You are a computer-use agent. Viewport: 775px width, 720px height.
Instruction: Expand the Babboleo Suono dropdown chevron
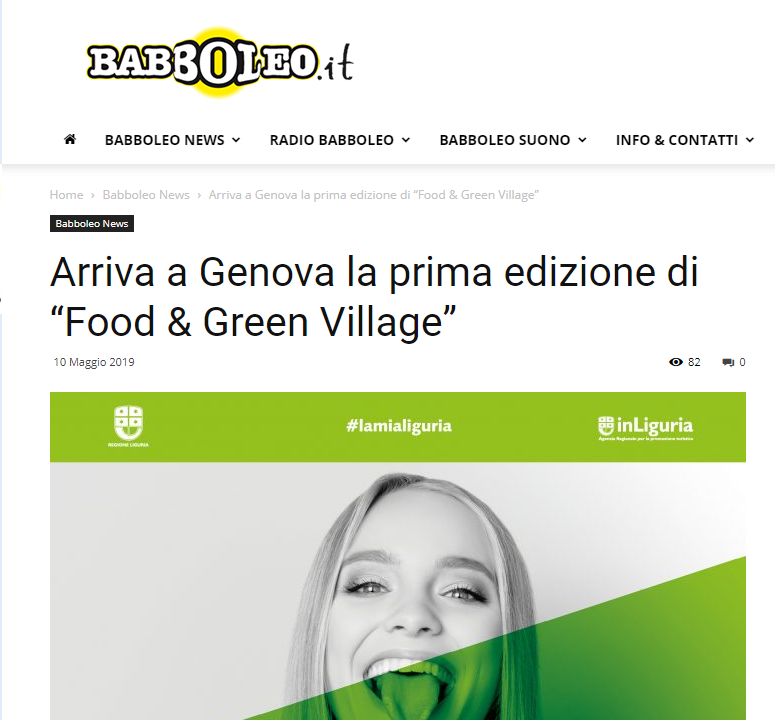click(583, 140)
